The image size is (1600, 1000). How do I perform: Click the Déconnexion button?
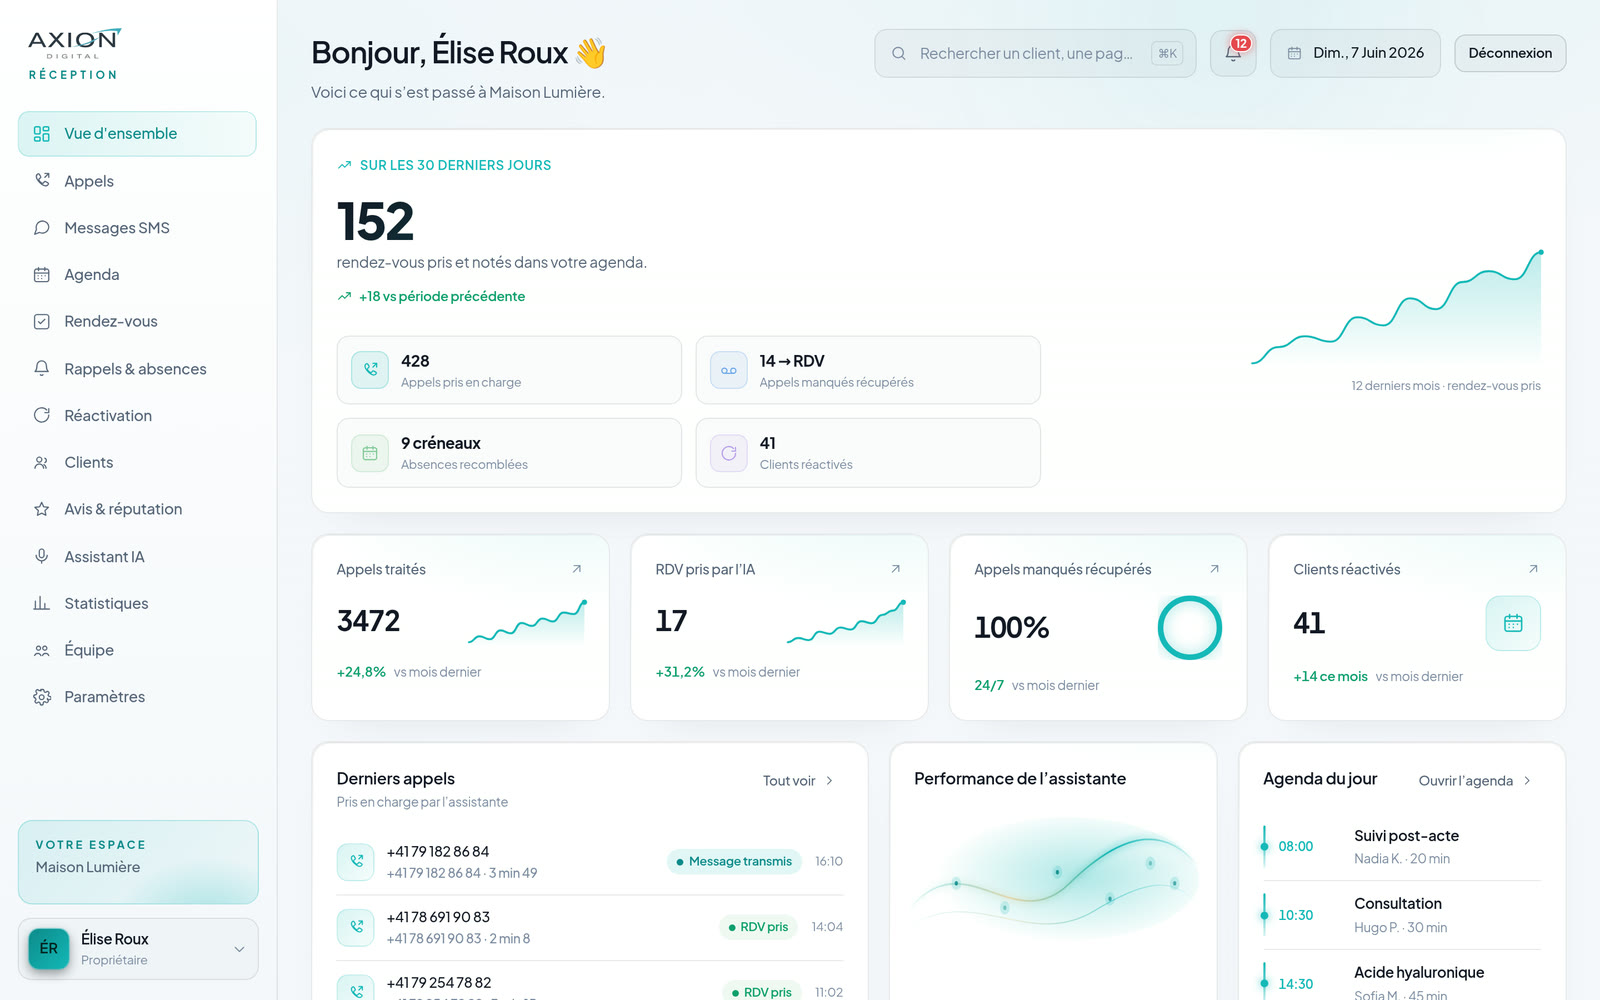coord(1510,53)
